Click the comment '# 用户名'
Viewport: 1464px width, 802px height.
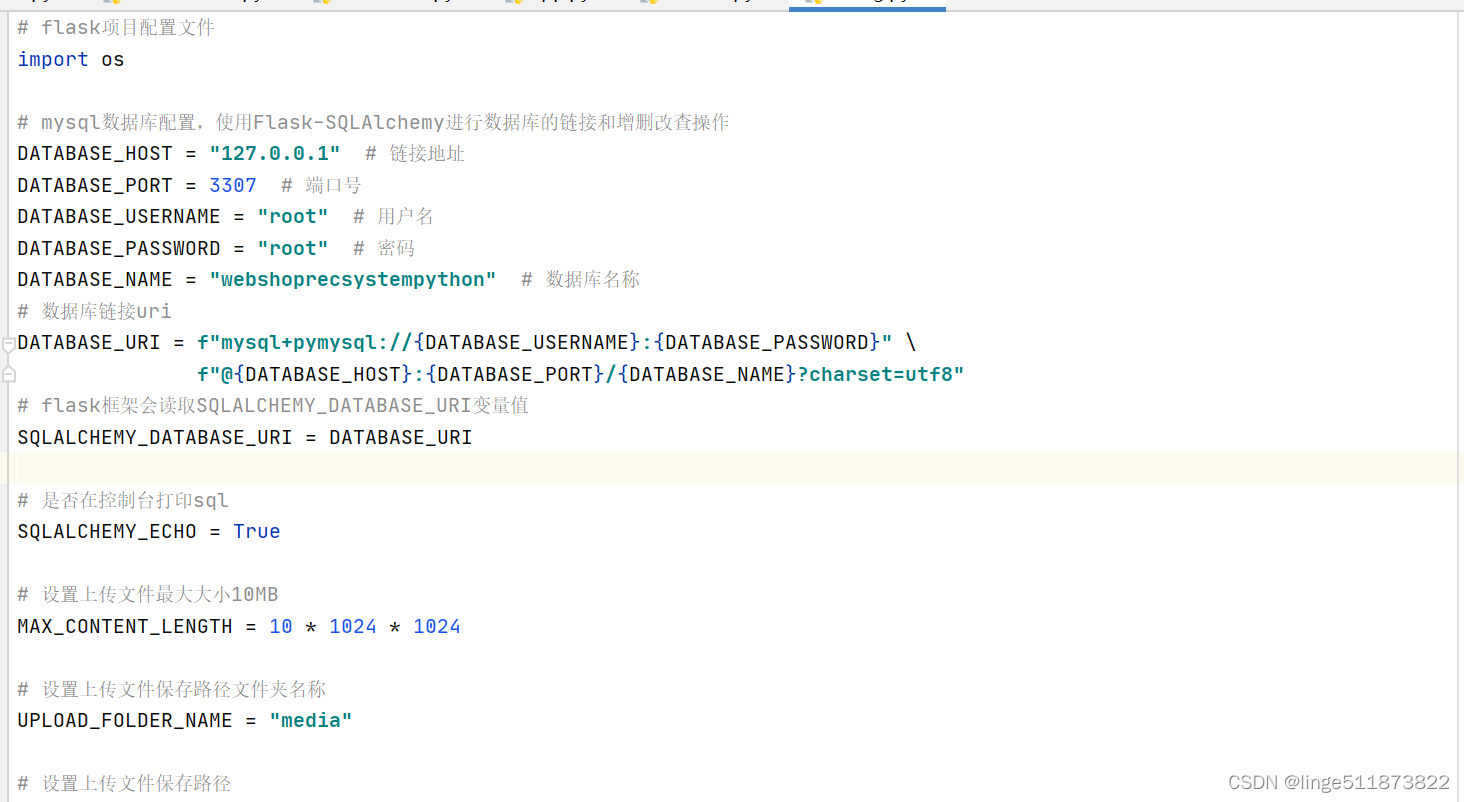tap(393, 217)
